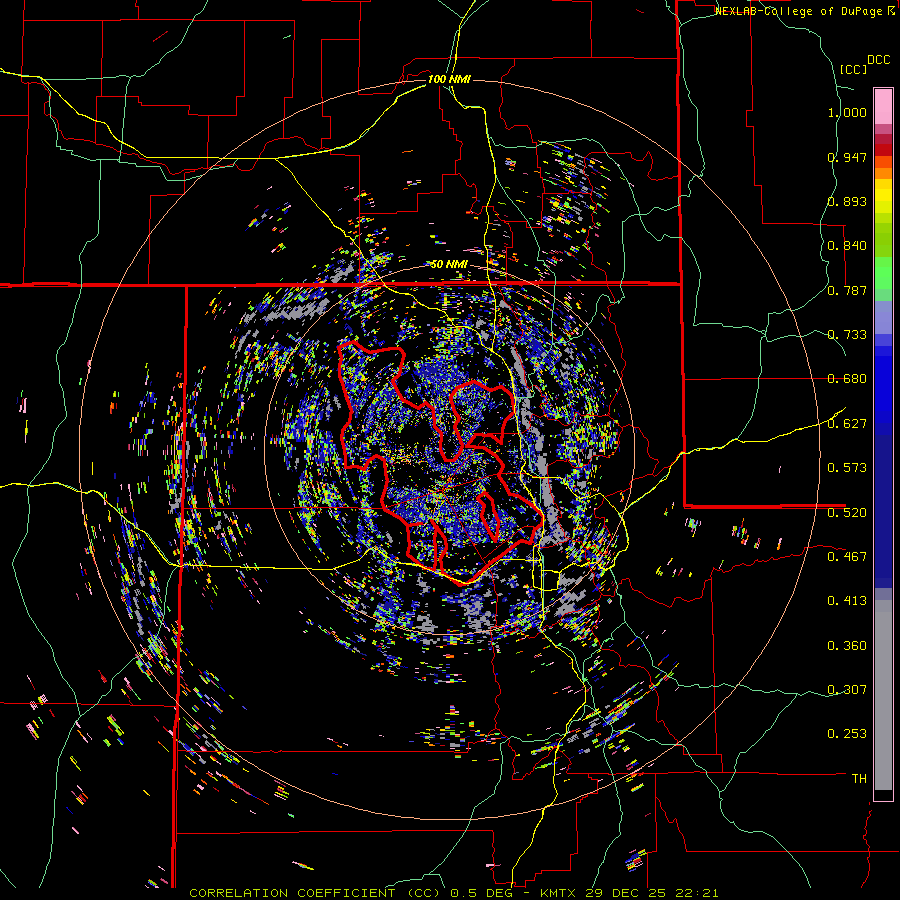
Task: Select the 0.680 scale value
Action: pos(847,379)
